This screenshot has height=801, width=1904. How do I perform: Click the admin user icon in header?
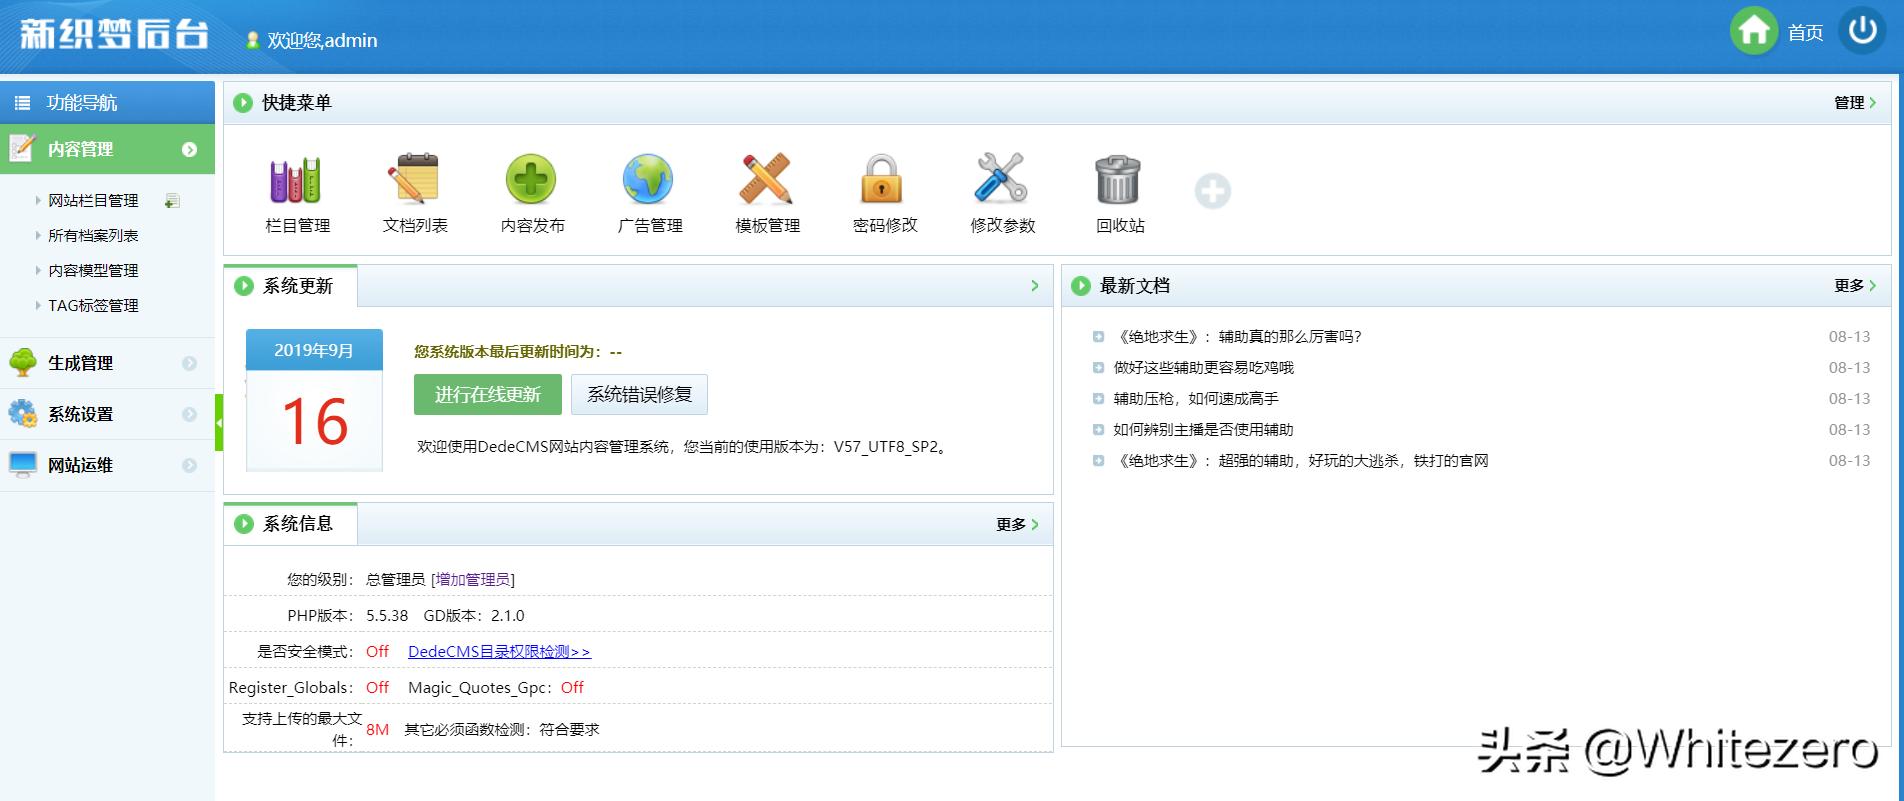[x=253, y=40]
